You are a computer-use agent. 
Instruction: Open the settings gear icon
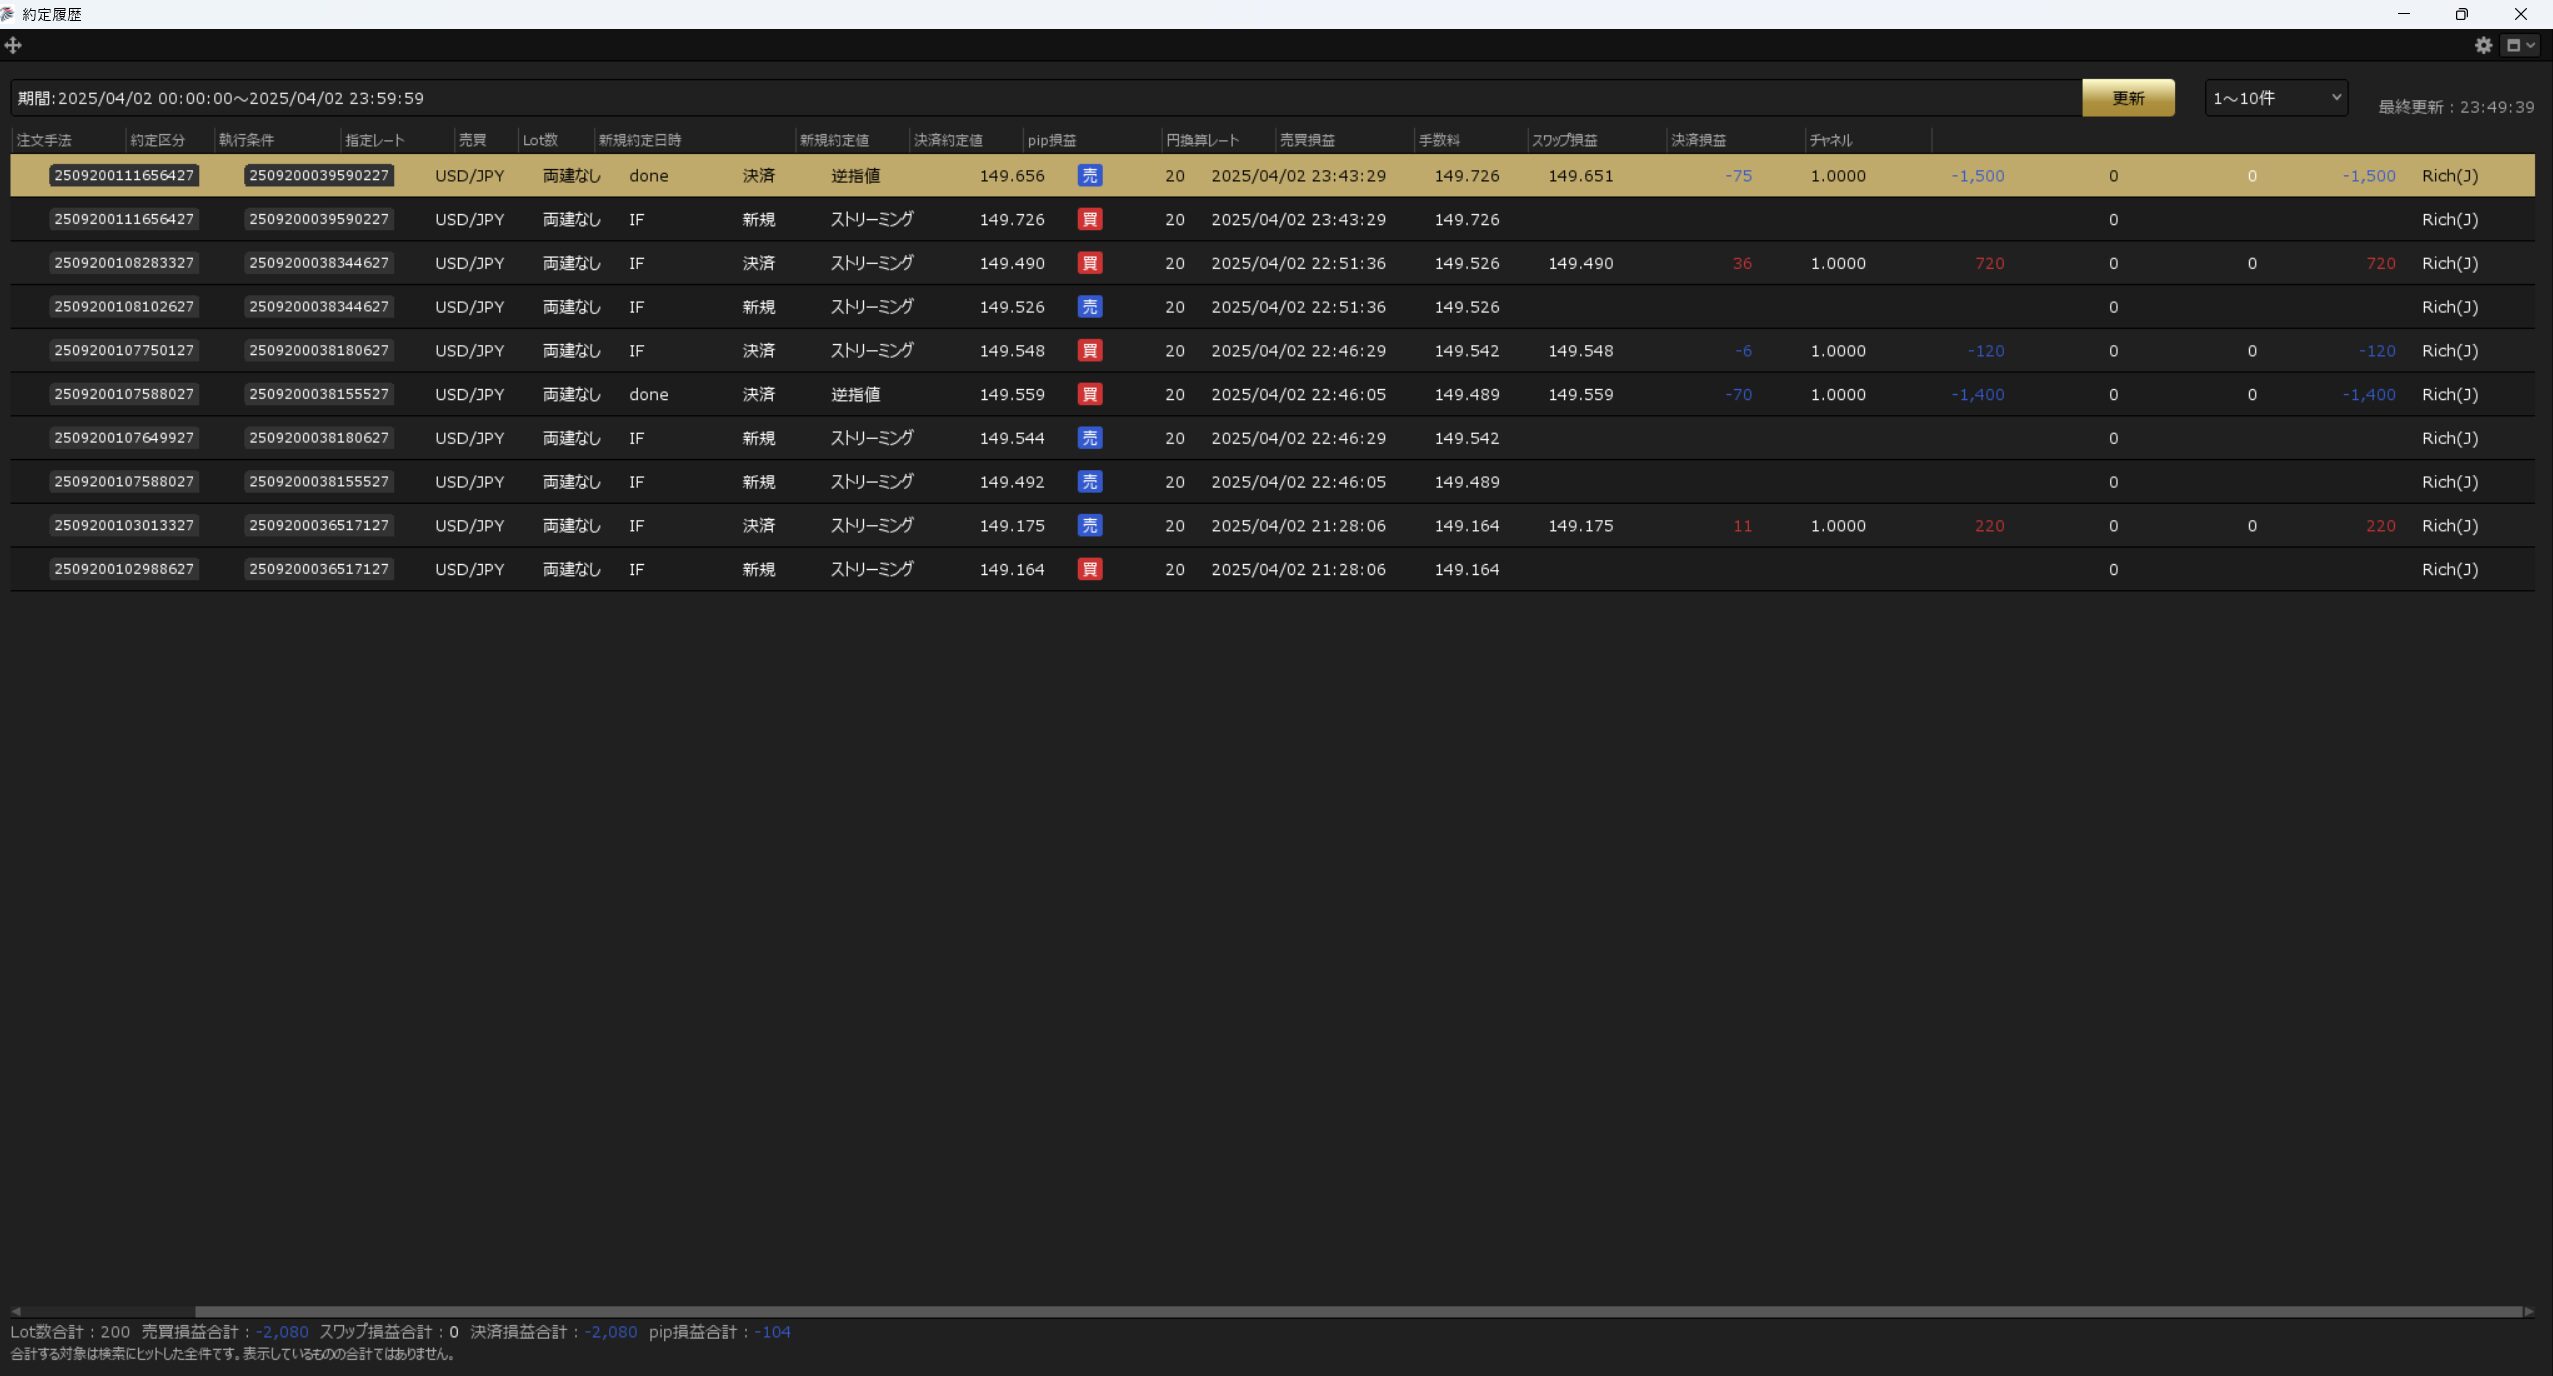coord(2483,45)
